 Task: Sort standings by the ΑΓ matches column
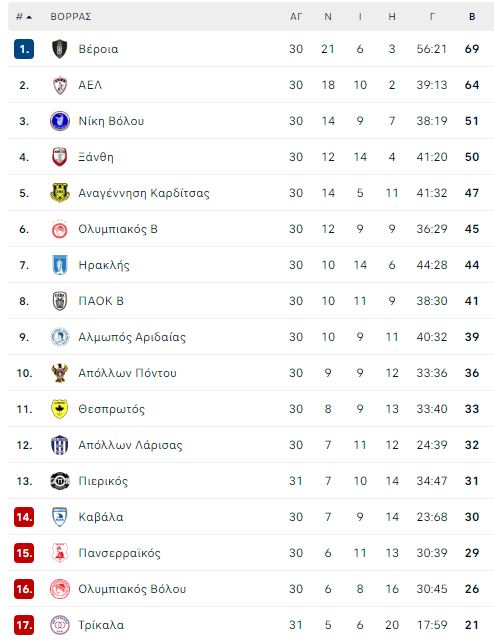pyautogui.click(x=296, y=17)
